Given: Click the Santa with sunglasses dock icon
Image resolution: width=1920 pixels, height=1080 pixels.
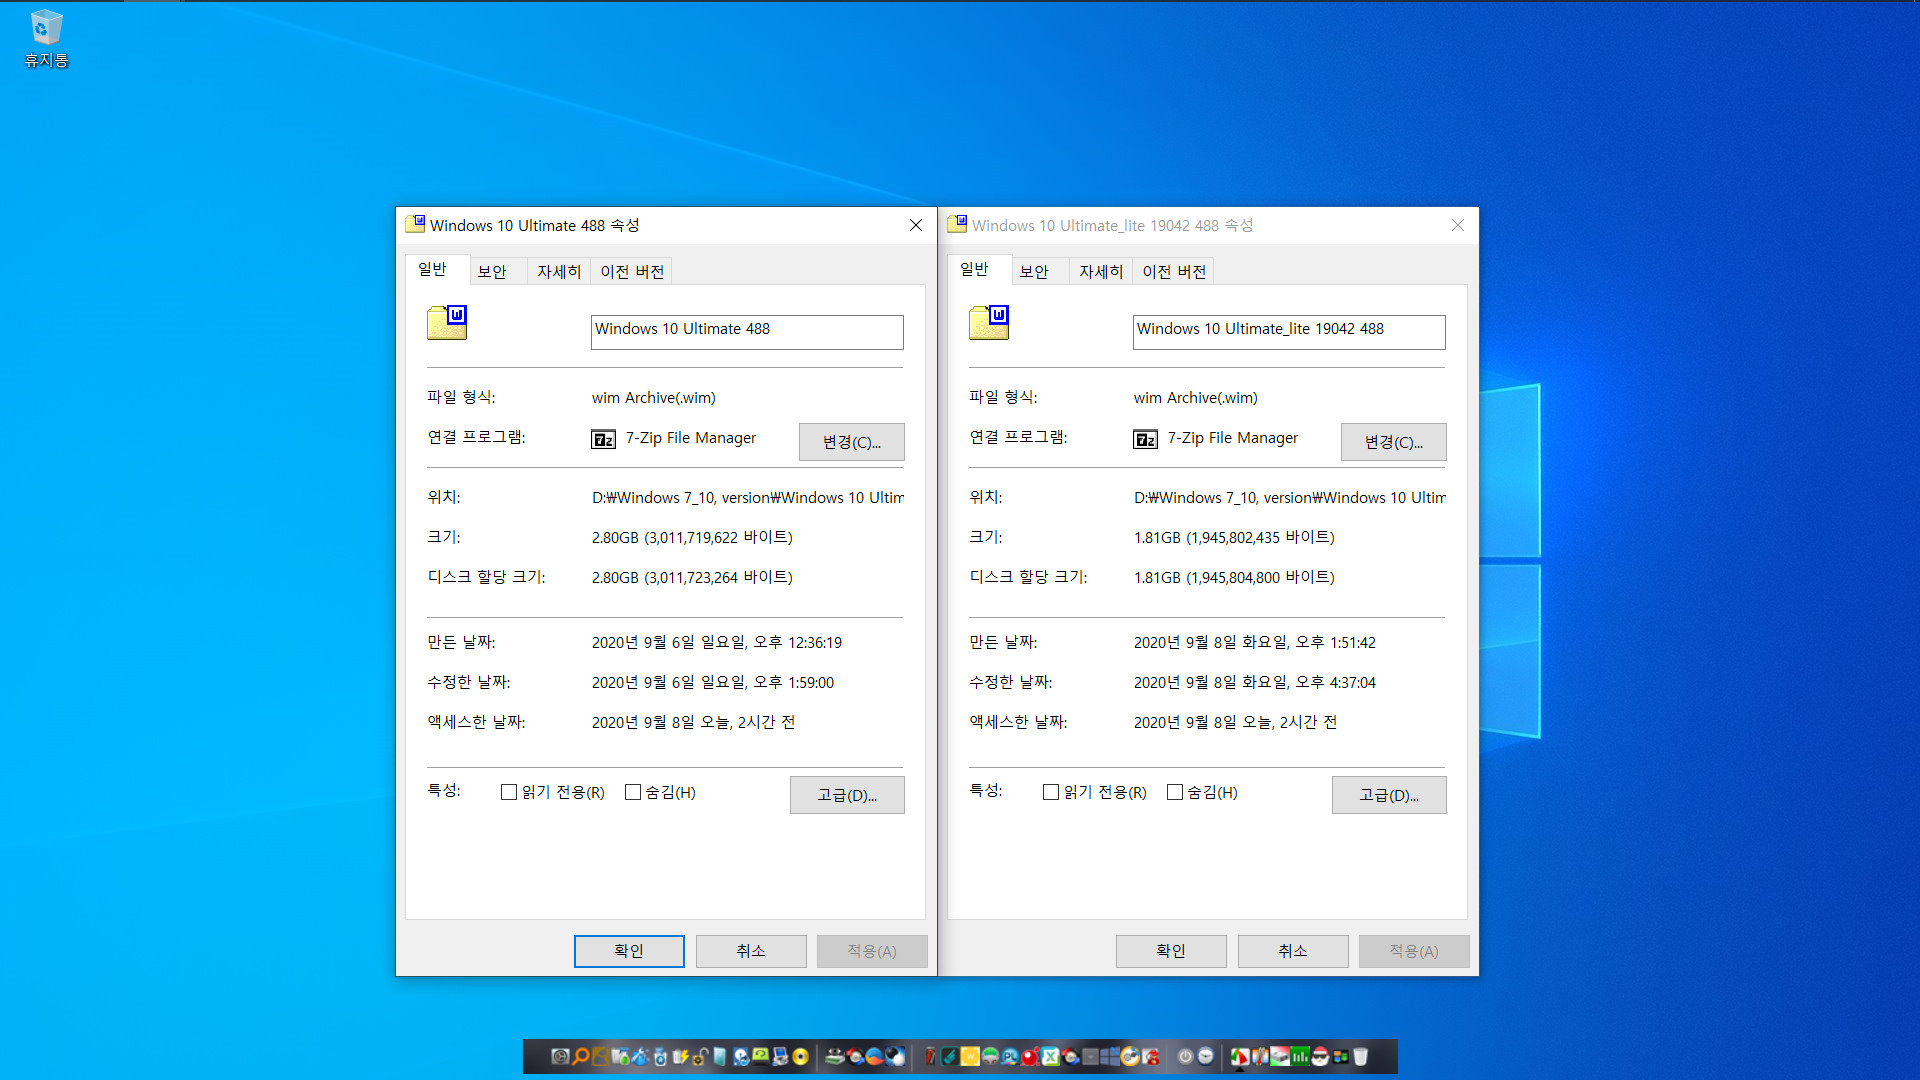Looking at the screenshot, I should point(1320,1056).
